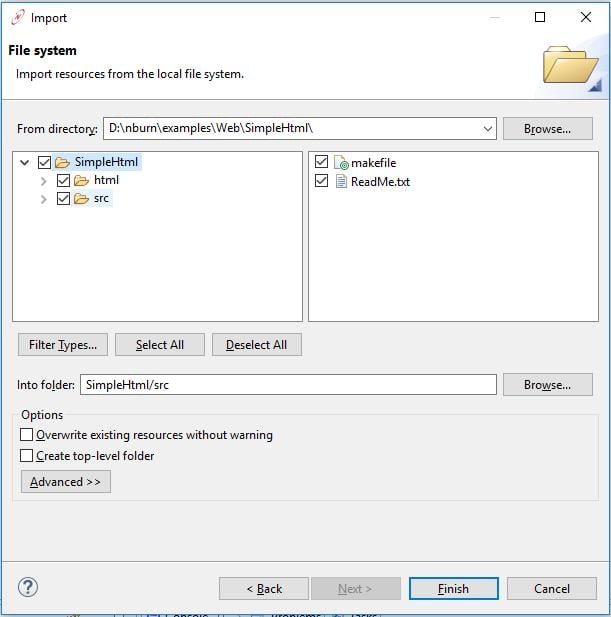Open the From directory dropdown list
The image size is (611, 617).
488,128
